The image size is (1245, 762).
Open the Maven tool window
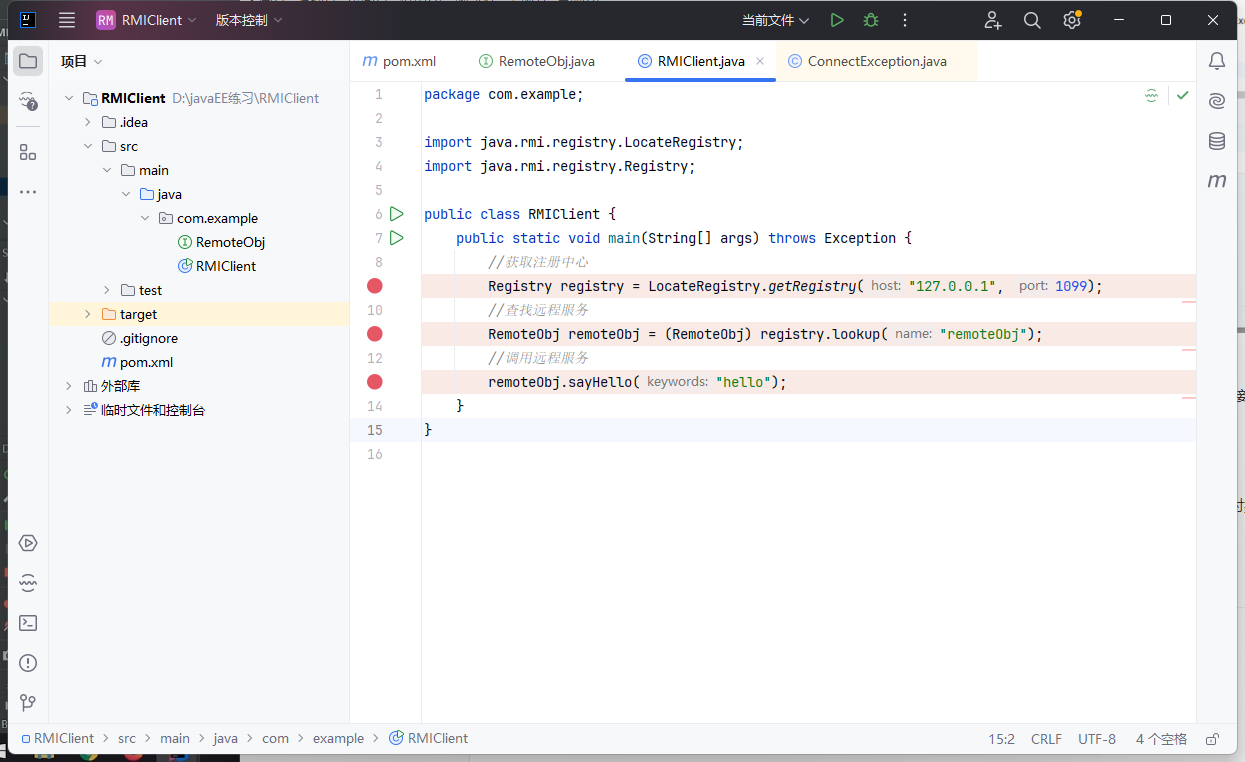[1217, 181]
